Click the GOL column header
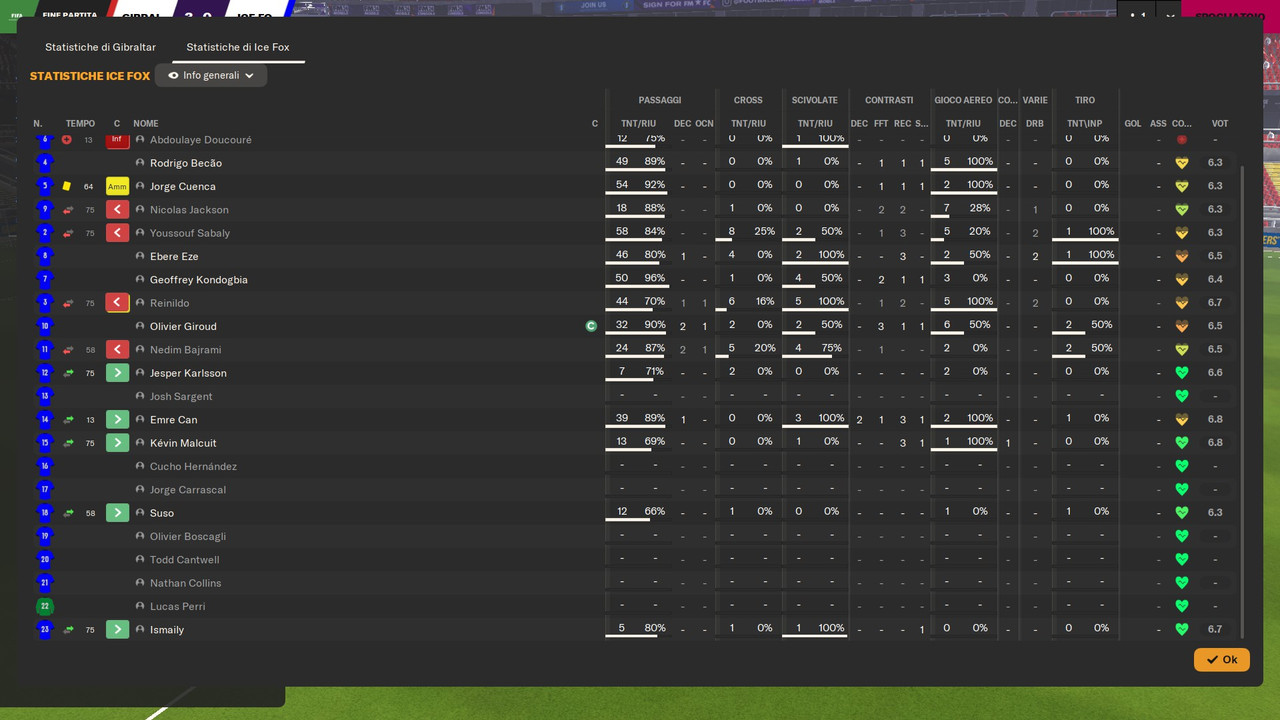Screen dimensions: 1280x720 tap(1133, 124)
